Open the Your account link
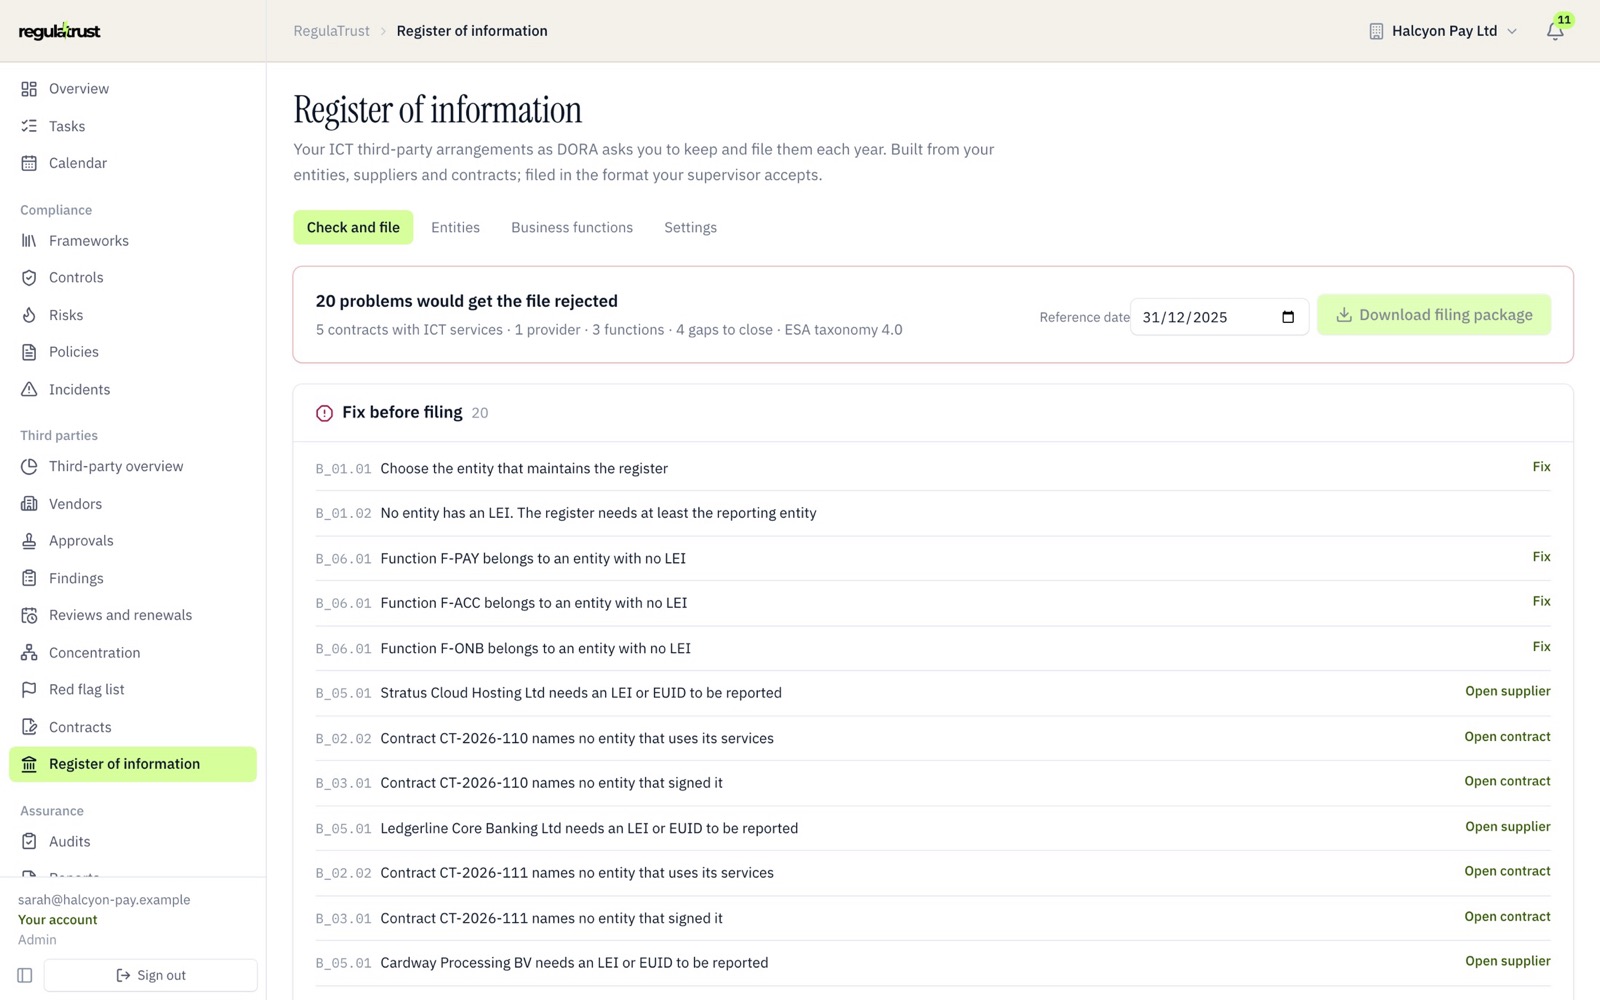This screenshot has height=1000, width=1600. click(58, 920)
